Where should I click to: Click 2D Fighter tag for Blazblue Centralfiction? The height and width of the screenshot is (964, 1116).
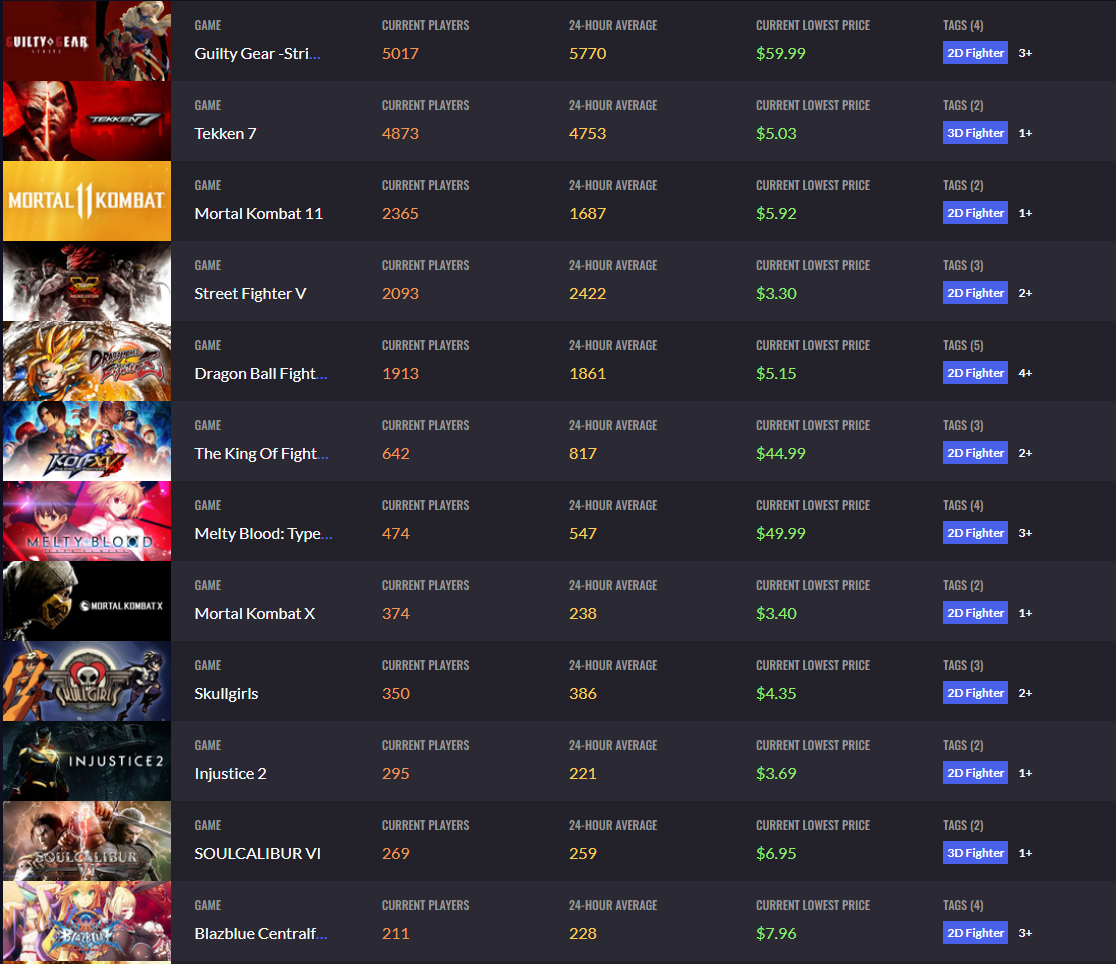pos(975,933)
